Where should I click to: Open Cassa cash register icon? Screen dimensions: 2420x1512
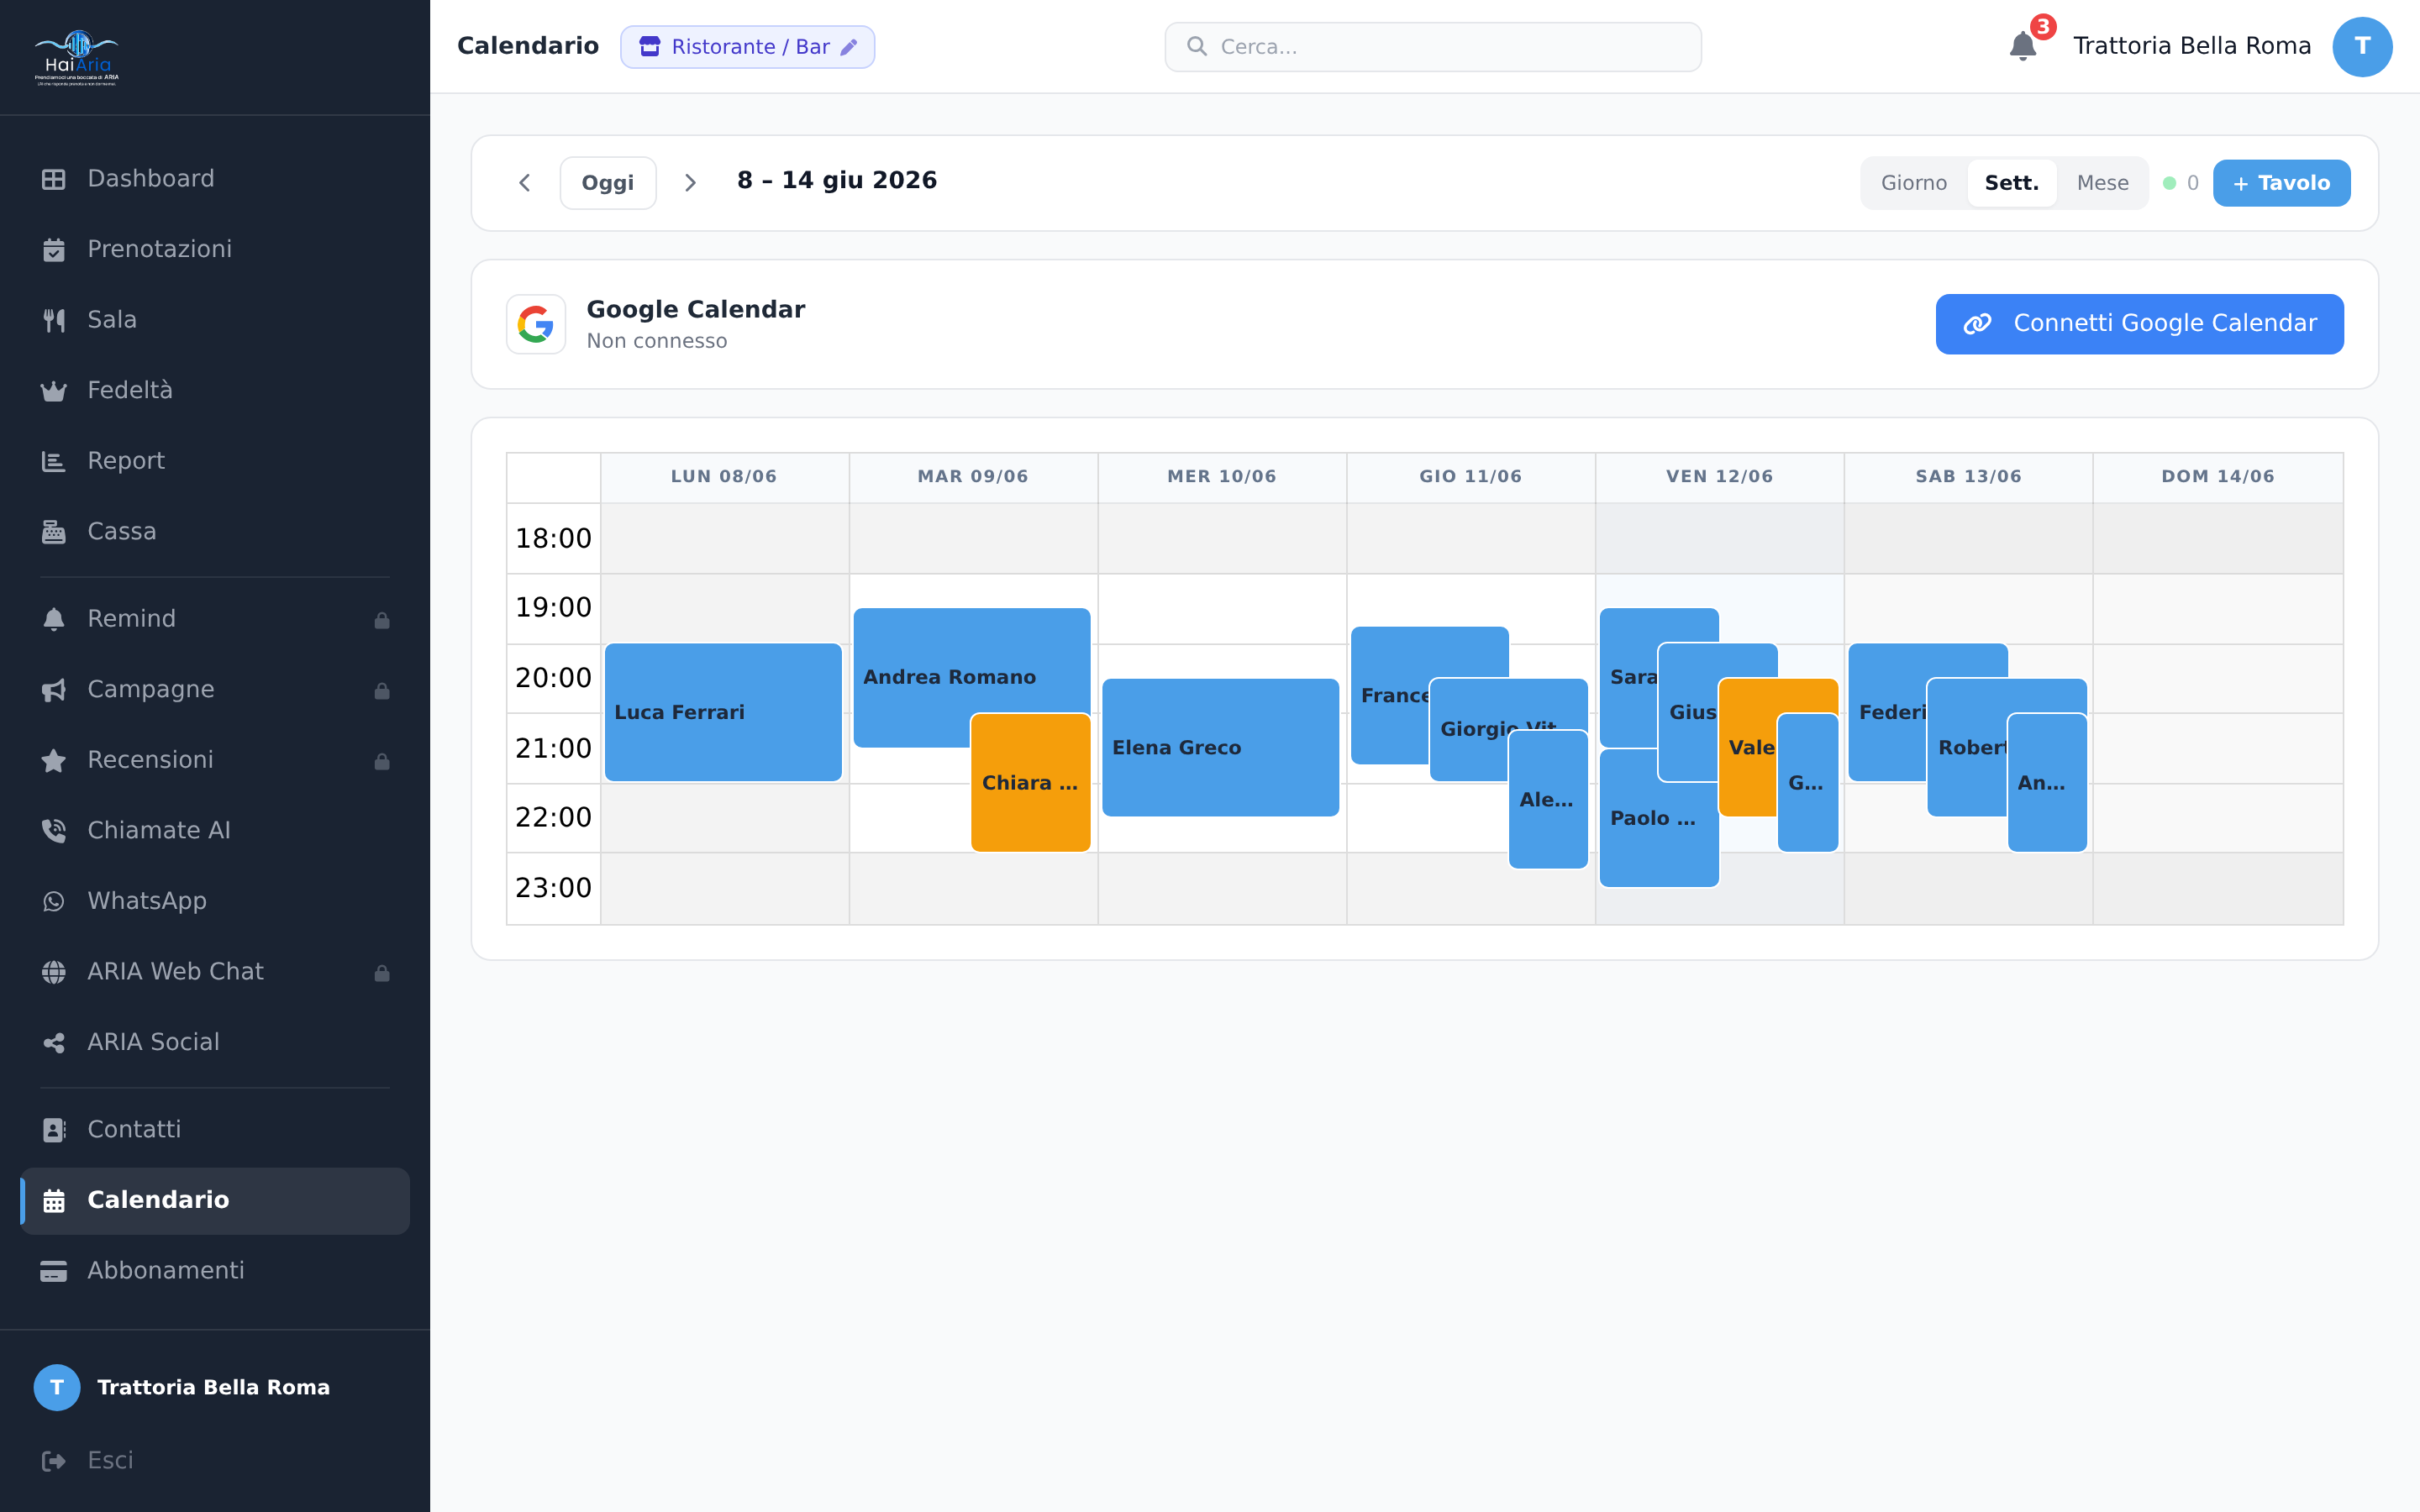point(54,532)
